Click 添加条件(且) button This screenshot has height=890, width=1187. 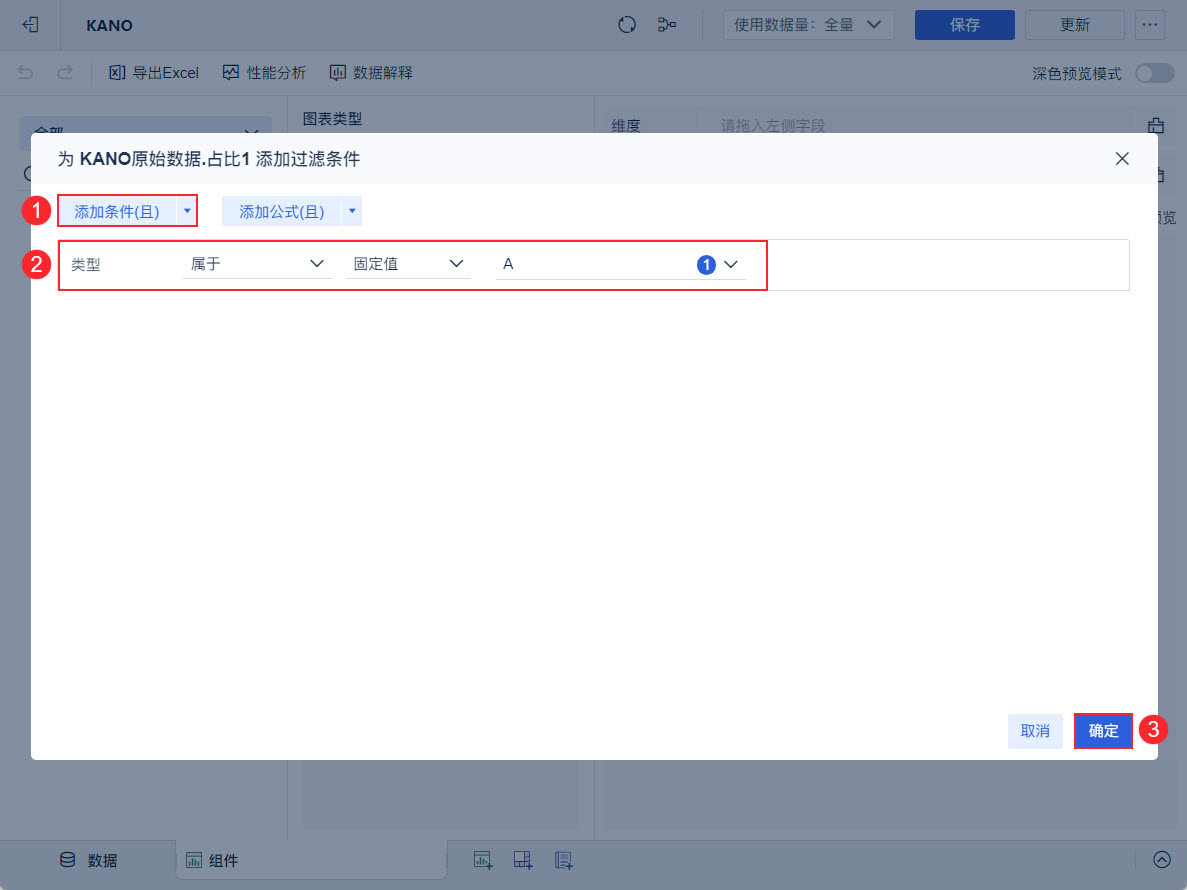[x=117, y=211]
